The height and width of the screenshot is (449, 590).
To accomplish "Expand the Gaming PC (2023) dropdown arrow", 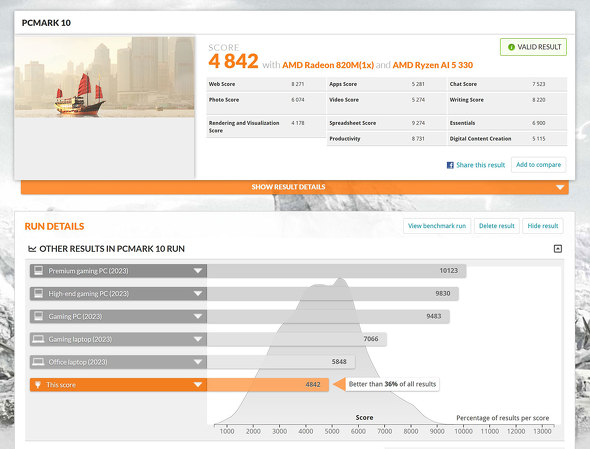I will pos(198,317).
